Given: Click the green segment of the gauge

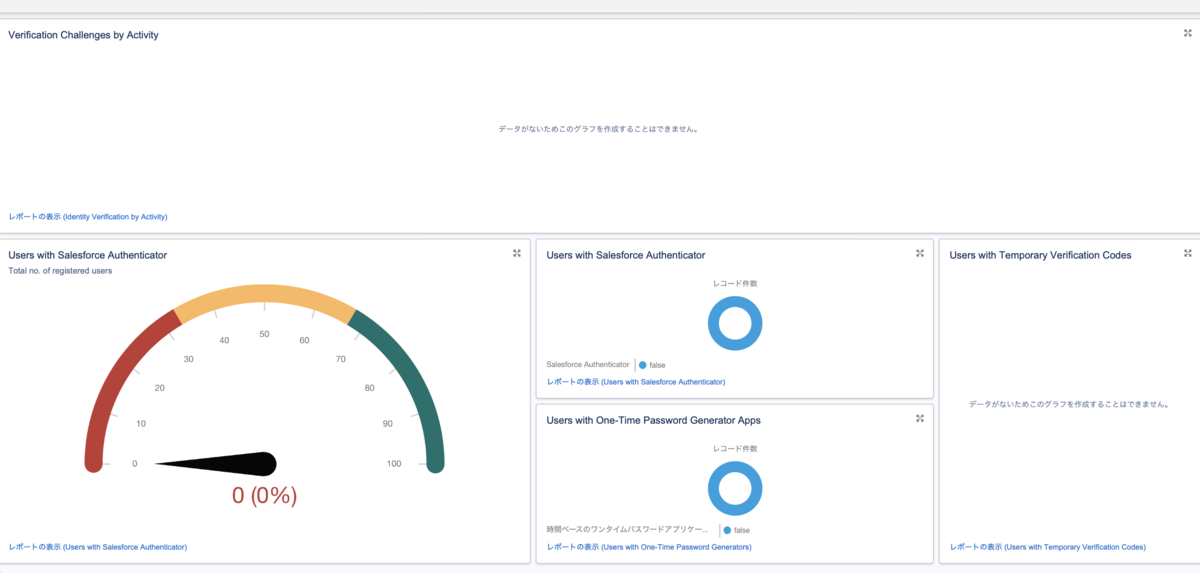Looking at the screenshot, I should [410, 385].
